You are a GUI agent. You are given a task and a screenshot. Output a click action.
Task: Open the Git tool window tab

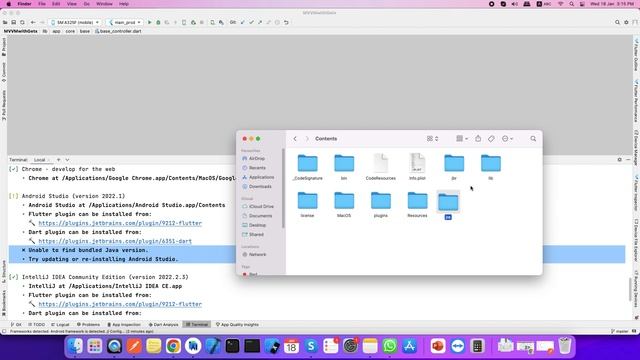click(x=16, y=324)
